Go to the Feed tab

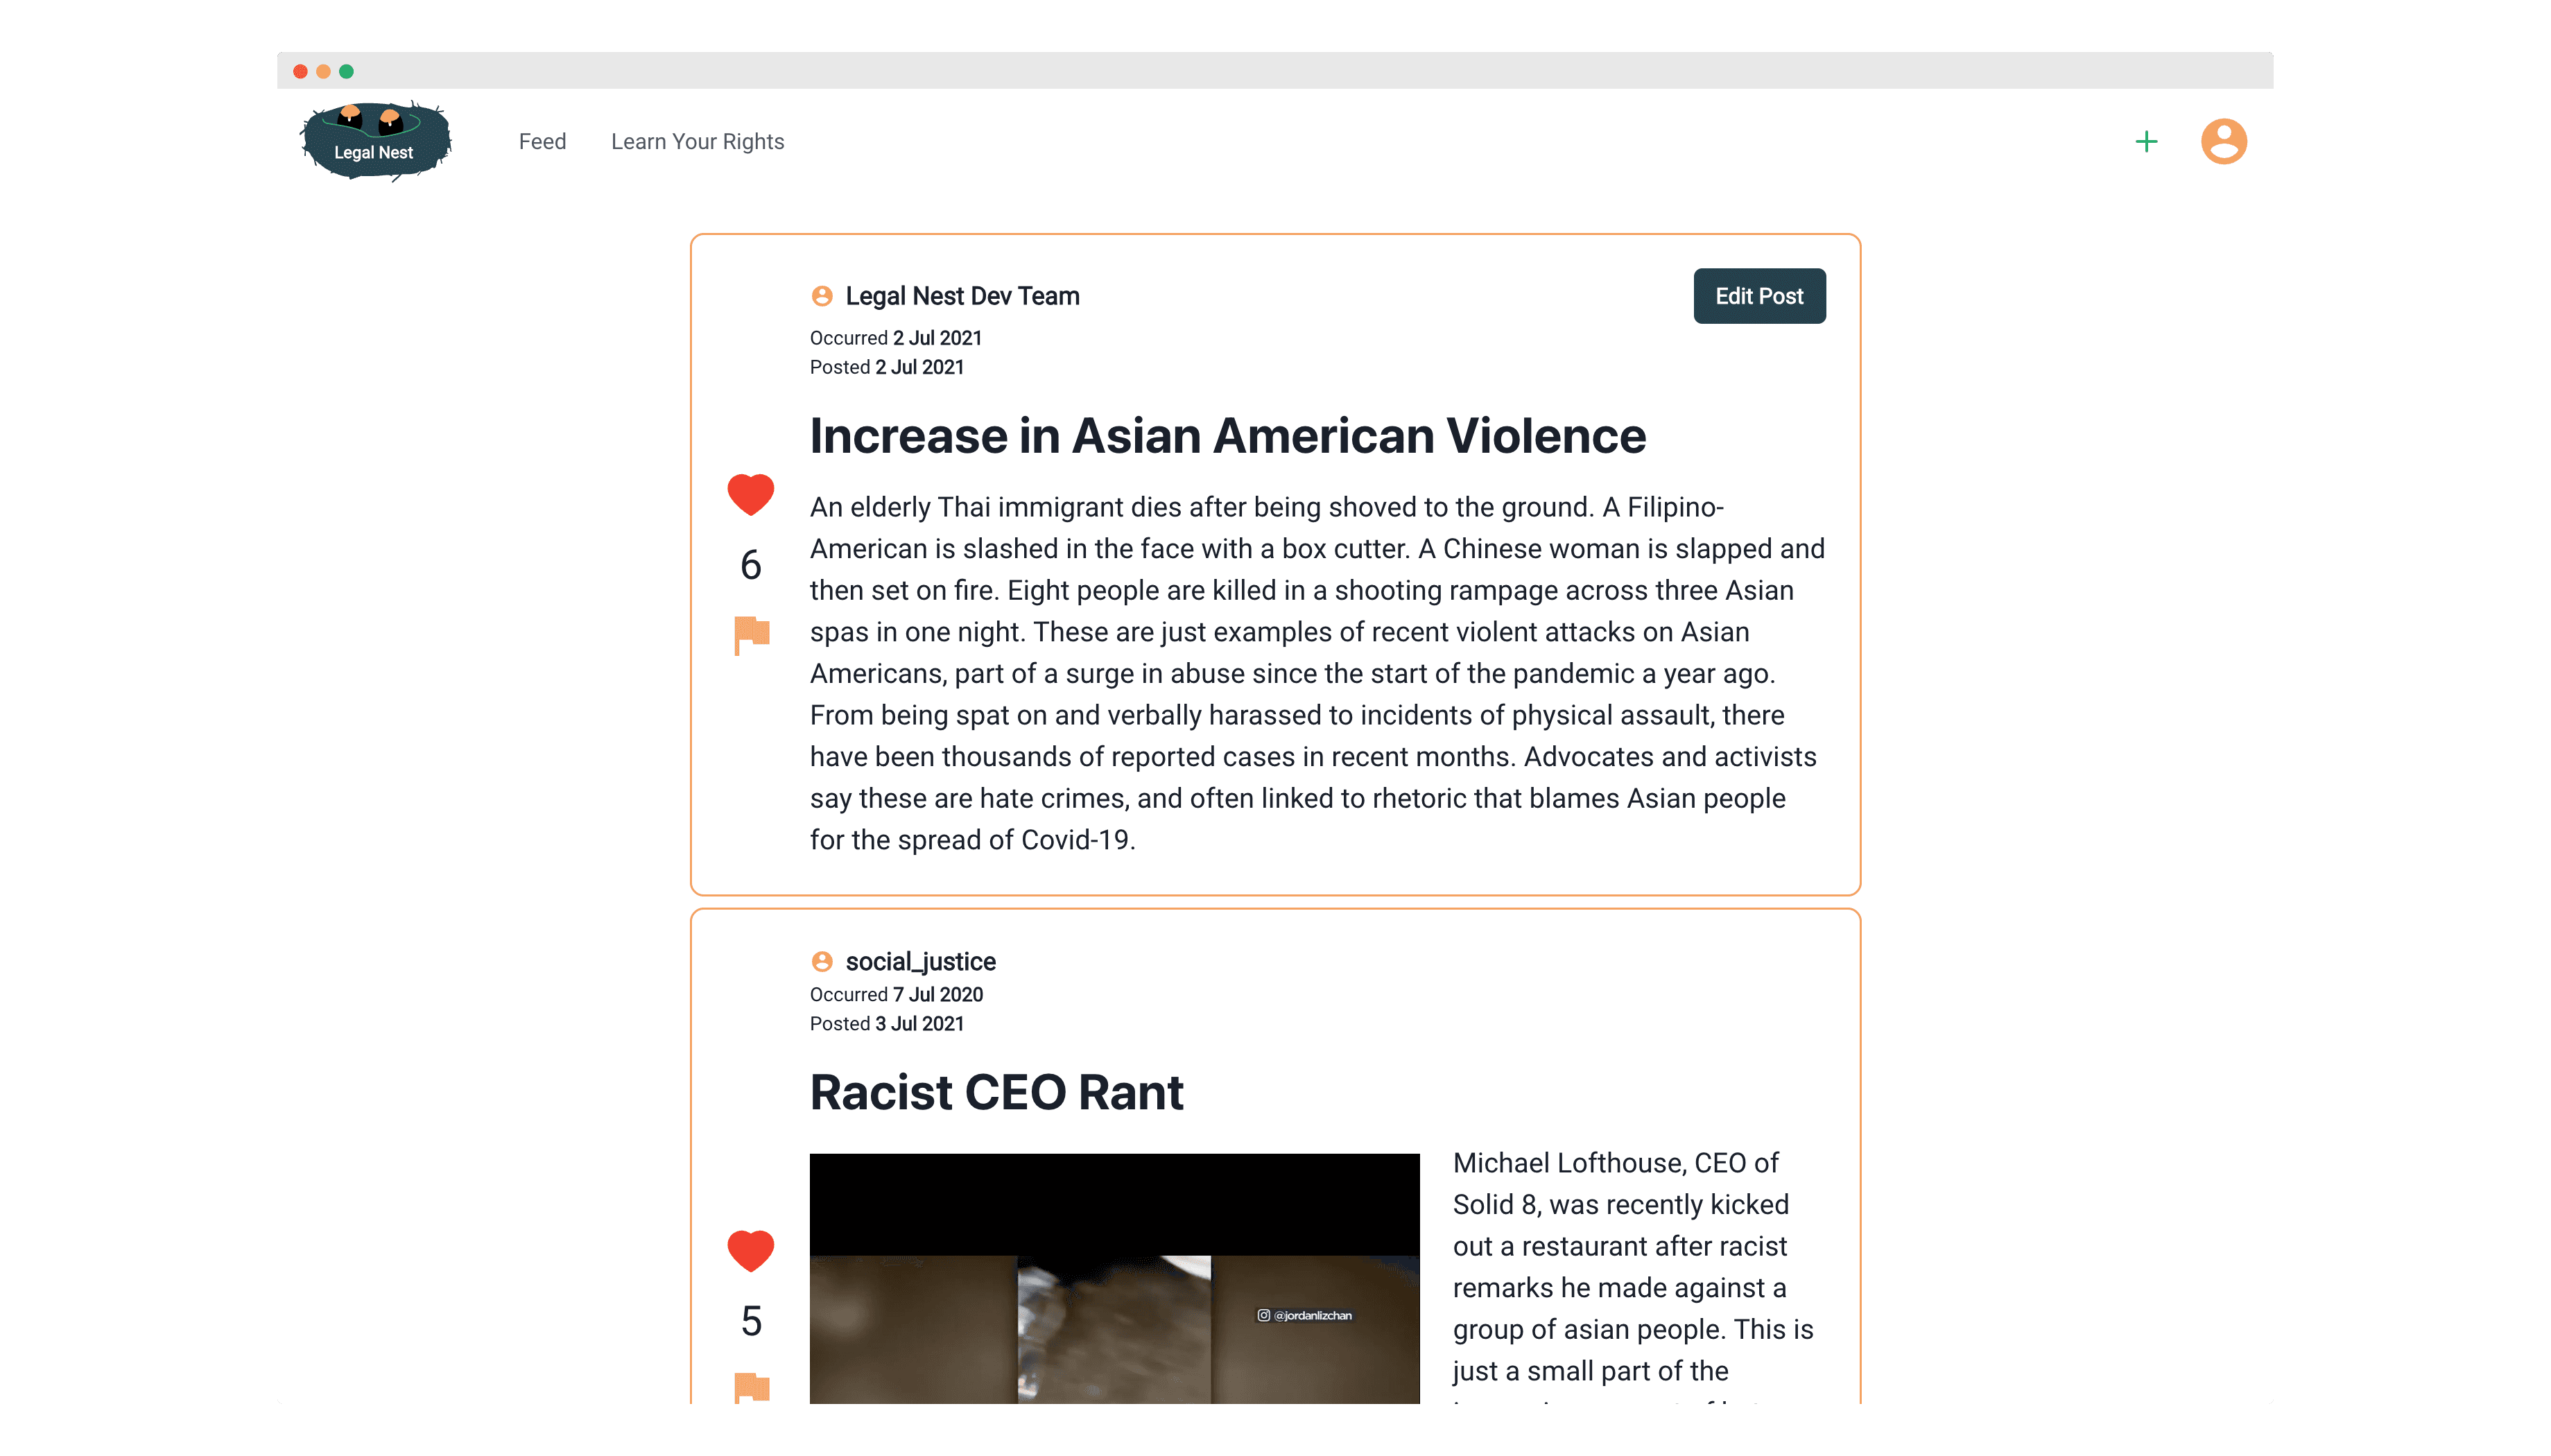click(x=542, y=142)
